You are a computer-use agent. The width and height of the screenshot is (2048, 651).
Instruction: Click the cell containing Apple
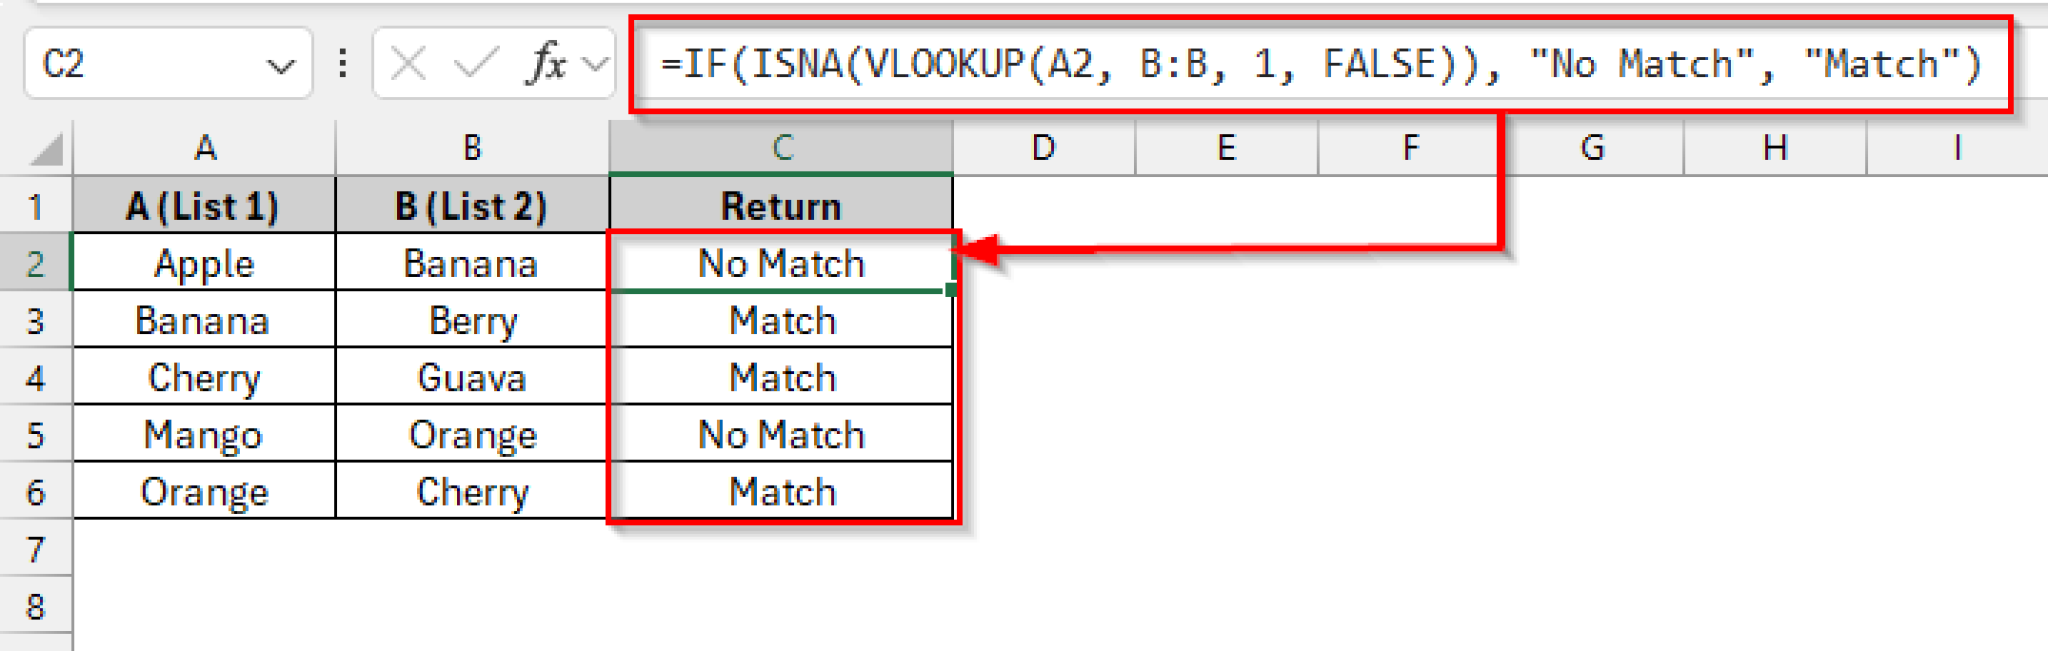(205, 263)
